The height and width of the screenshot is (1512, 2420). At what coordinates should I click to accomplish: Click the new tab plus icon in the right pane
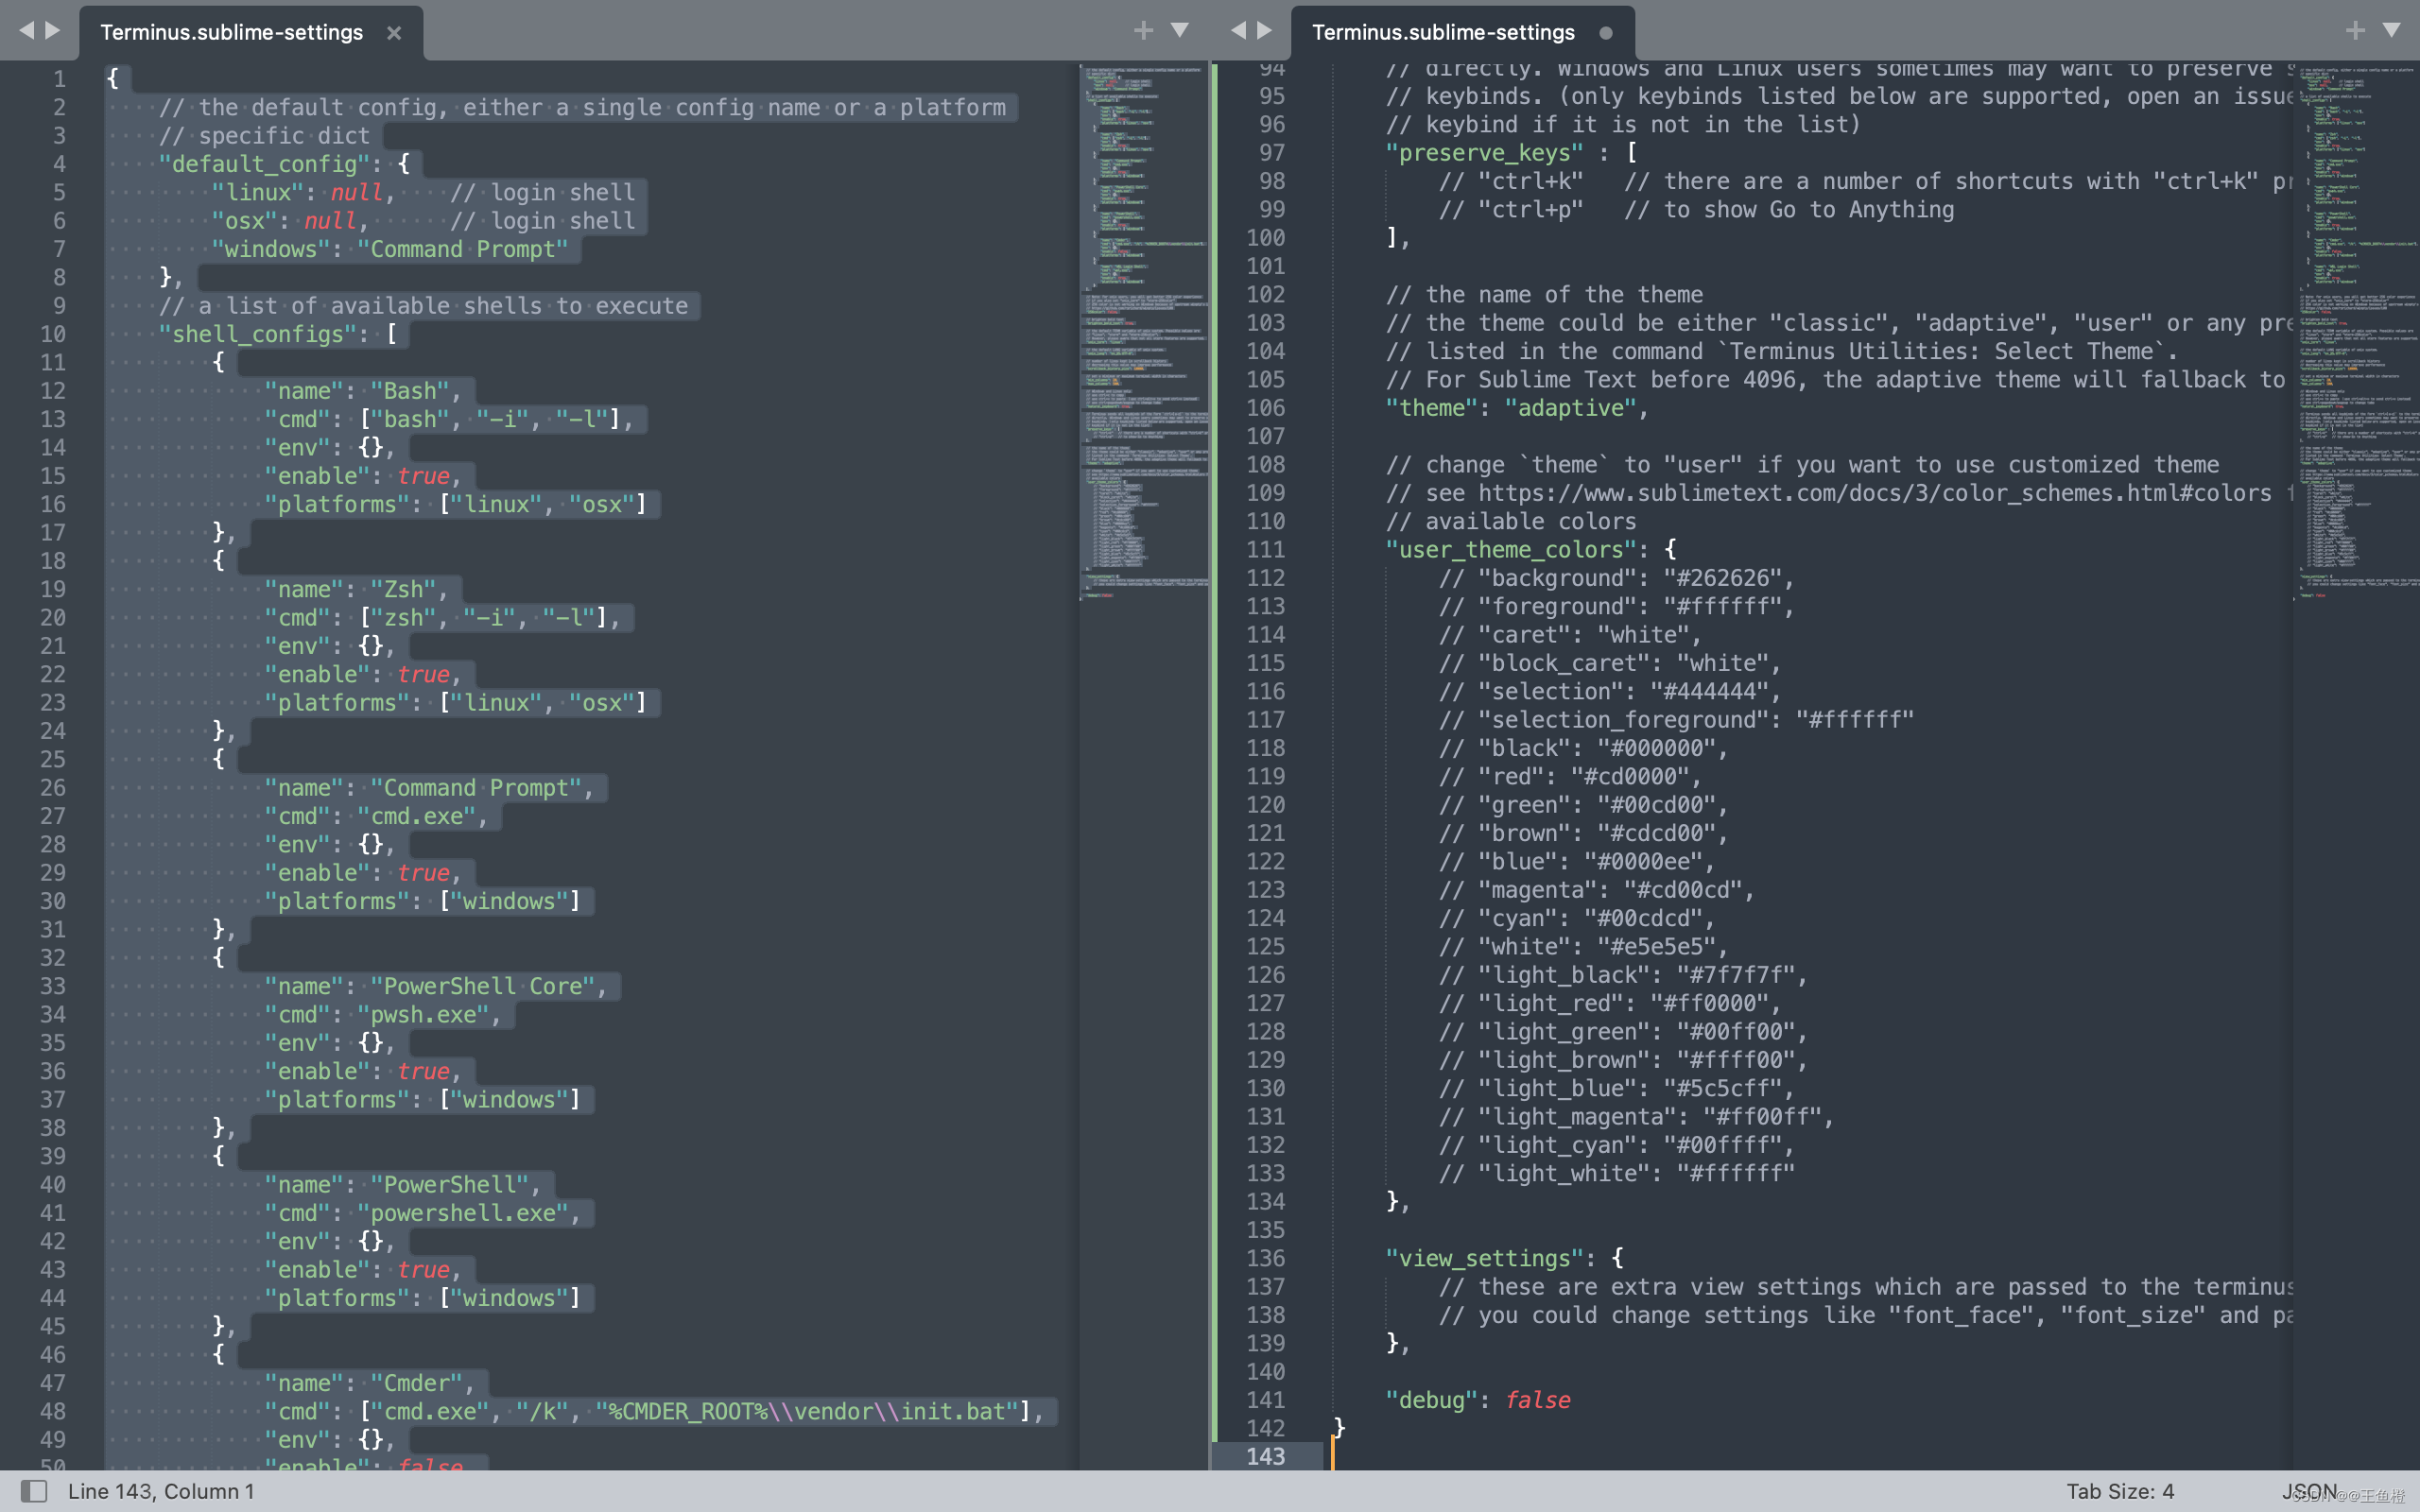(x=2357, y=30)
